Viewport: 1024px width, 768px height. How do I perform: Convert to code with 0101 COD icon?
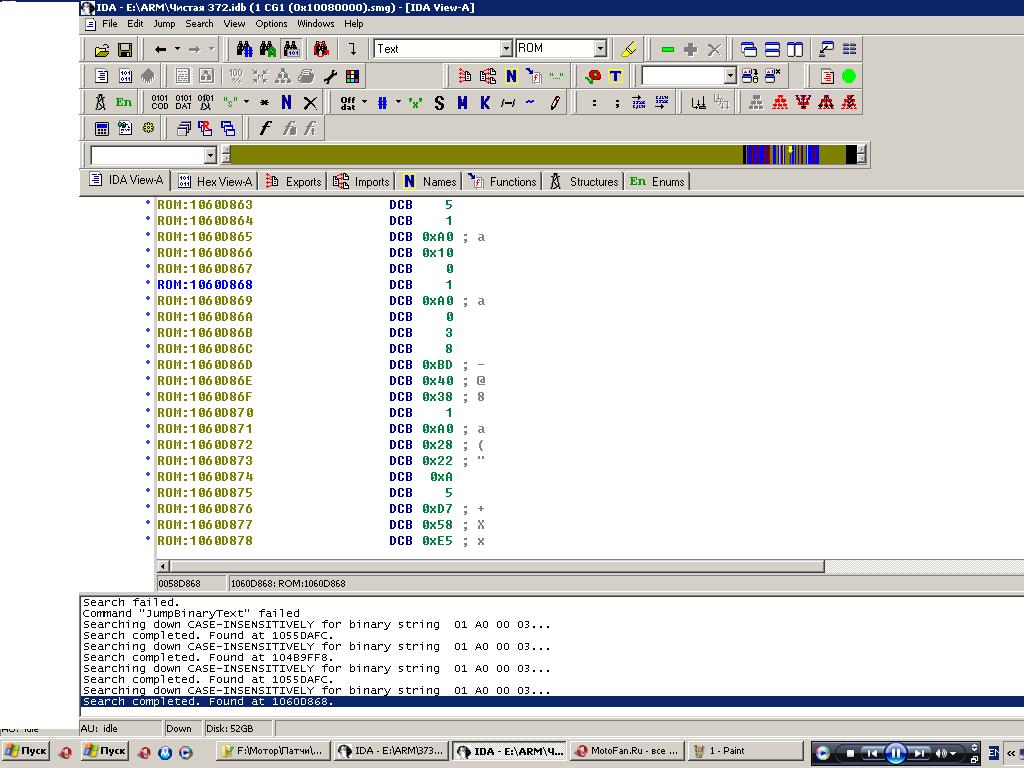click(x=160, y=103)
